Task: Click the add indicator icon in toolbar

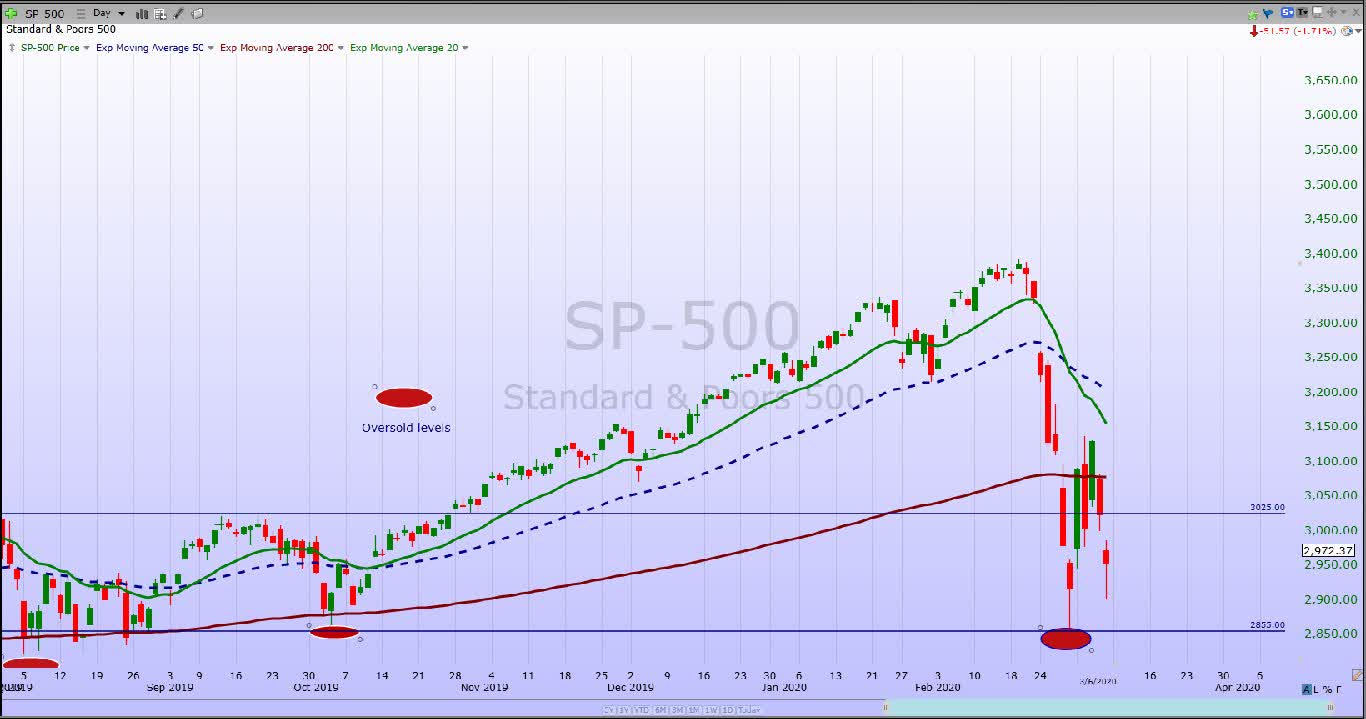Action: 160,14
